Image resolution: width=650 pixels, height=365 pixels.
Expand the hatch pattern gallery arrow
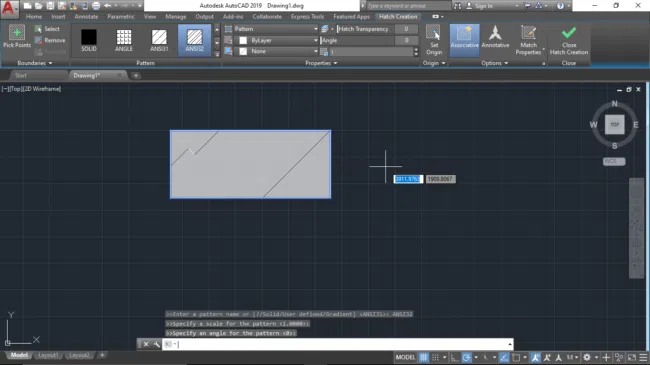point(217,54)
